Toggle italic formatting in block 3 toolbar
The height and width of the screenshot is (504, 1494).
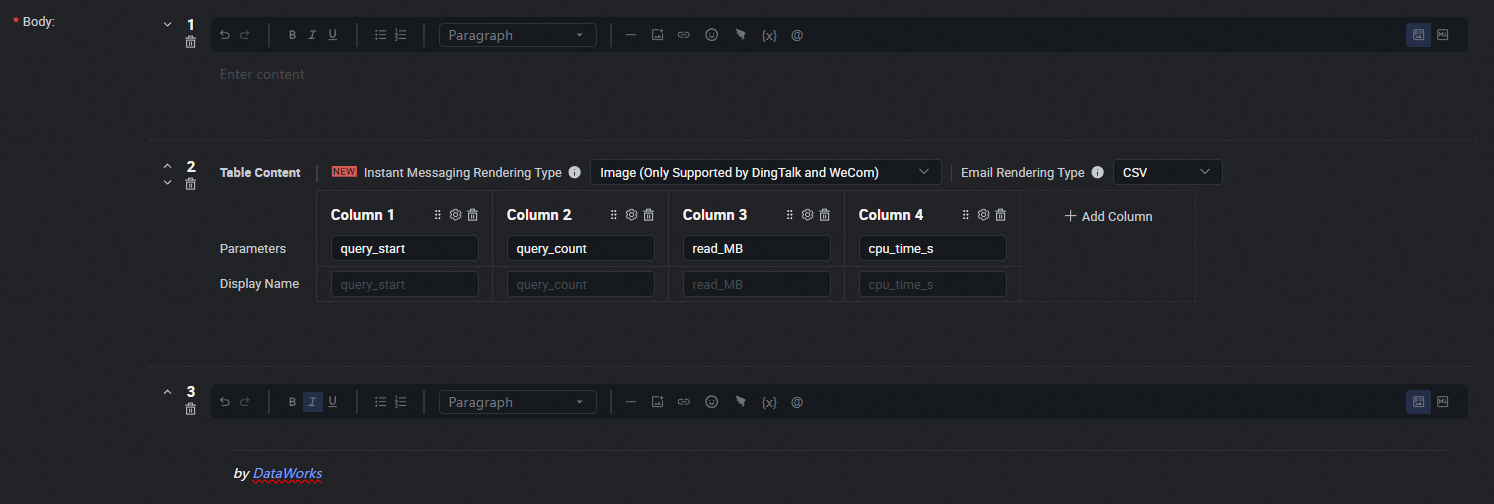click(x=312, y=402)
